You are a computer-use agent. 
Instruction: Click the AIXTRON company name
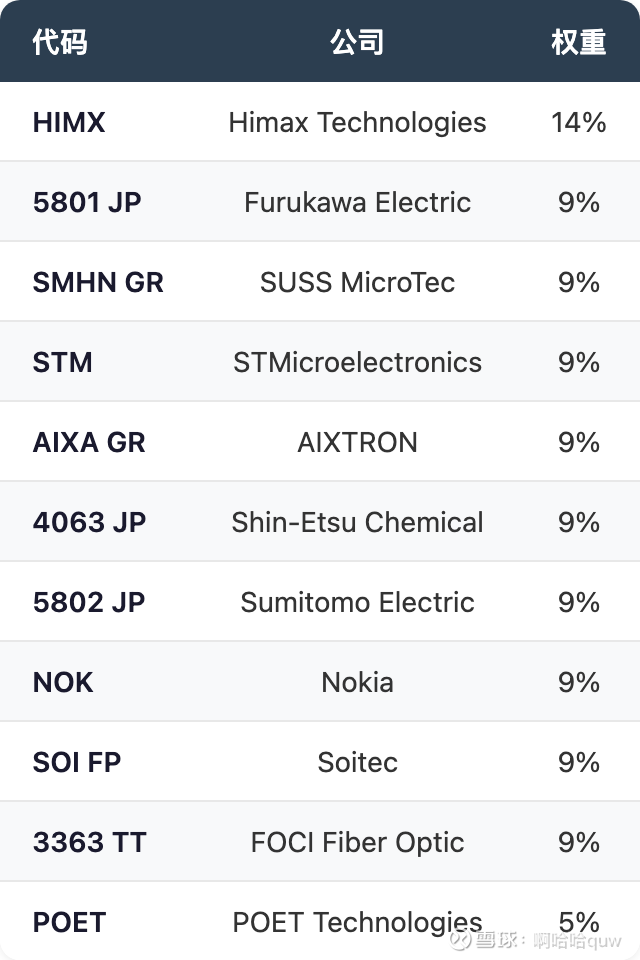coord(357,442)
